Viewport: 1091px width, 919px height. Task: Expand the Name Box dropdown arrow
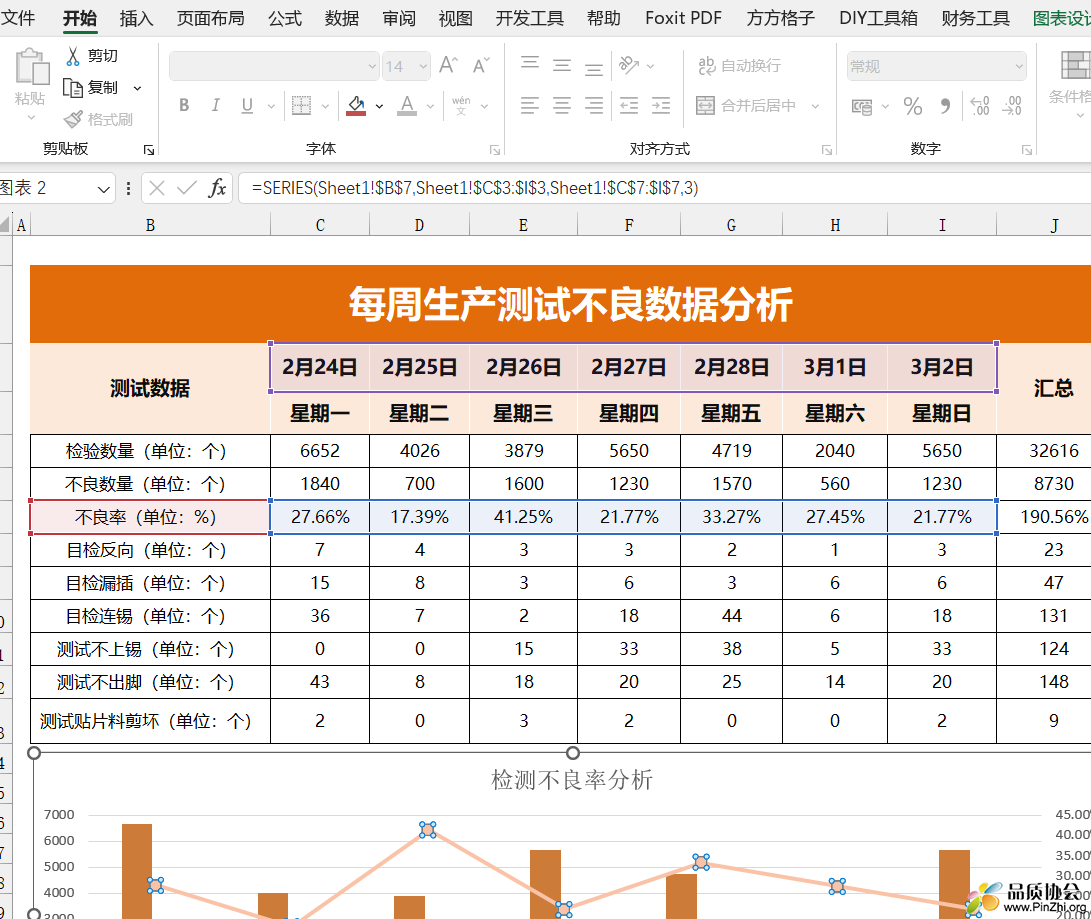click(x=104, y=189)
